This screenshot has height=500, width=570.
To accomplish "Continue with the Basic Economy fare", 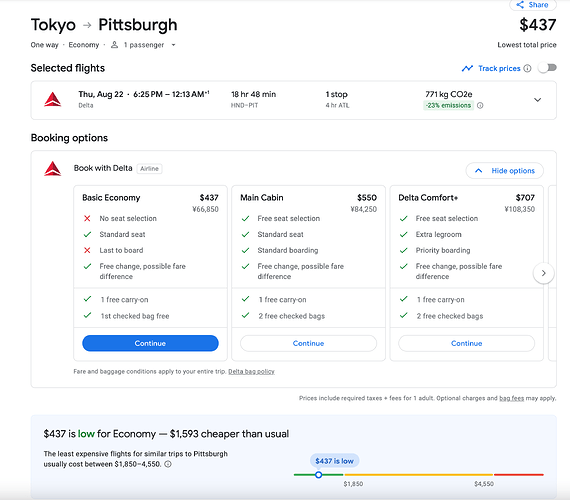I will tap(150, 343).
